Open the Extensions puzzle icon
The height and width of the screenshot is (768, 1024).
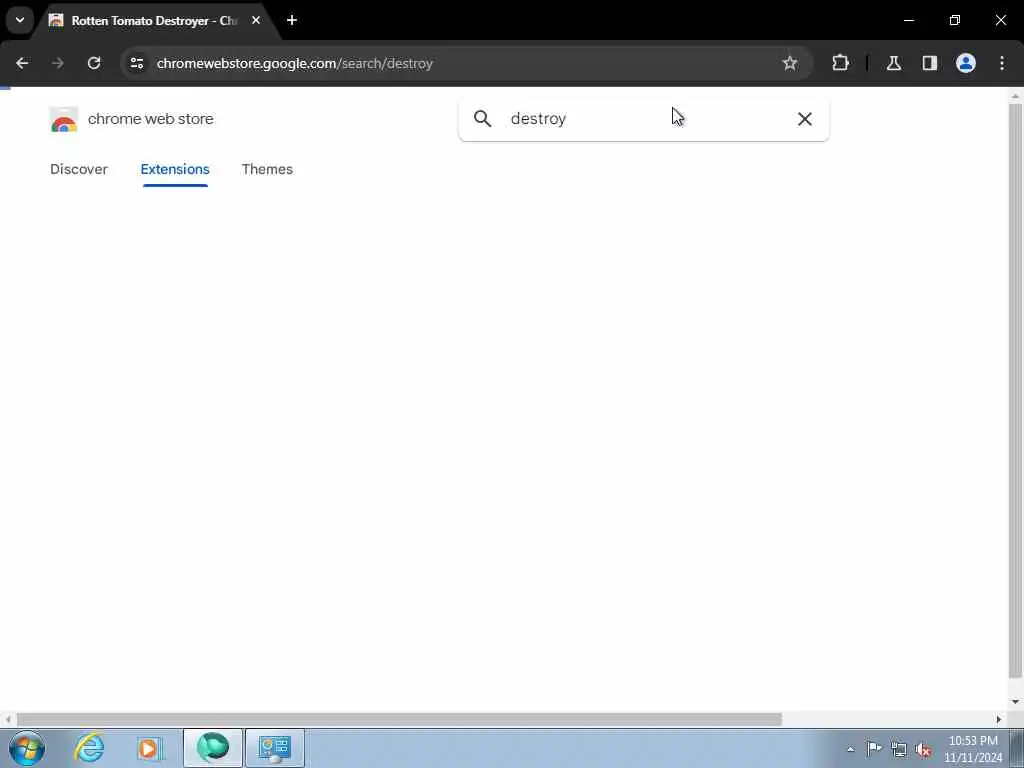840,63
